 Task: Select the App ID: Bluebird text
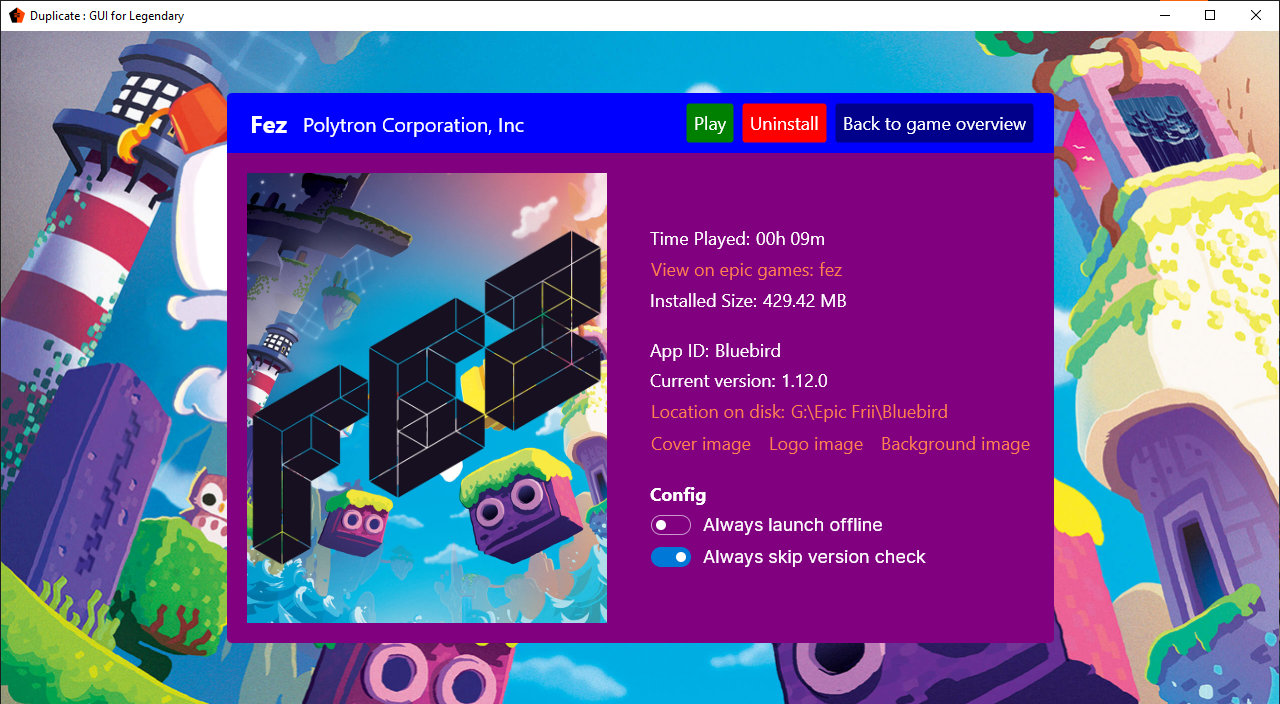coord(715,351)
